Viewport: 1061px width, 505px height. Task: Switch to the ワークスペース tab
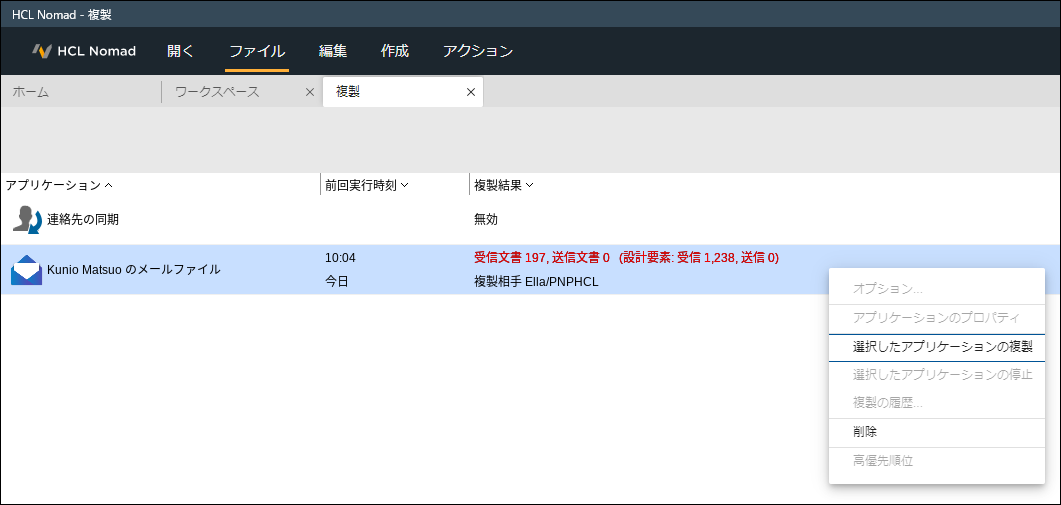tap(217, 92)
